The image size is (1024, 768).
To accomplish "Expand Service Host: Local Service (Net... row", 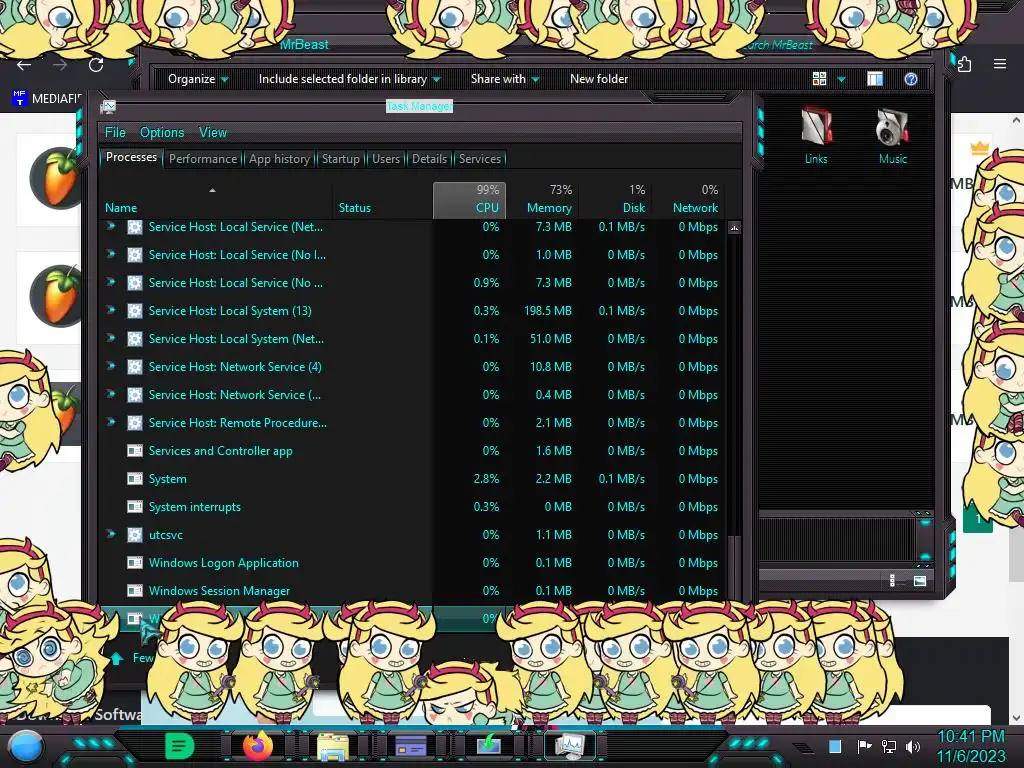I will [111, 226].
